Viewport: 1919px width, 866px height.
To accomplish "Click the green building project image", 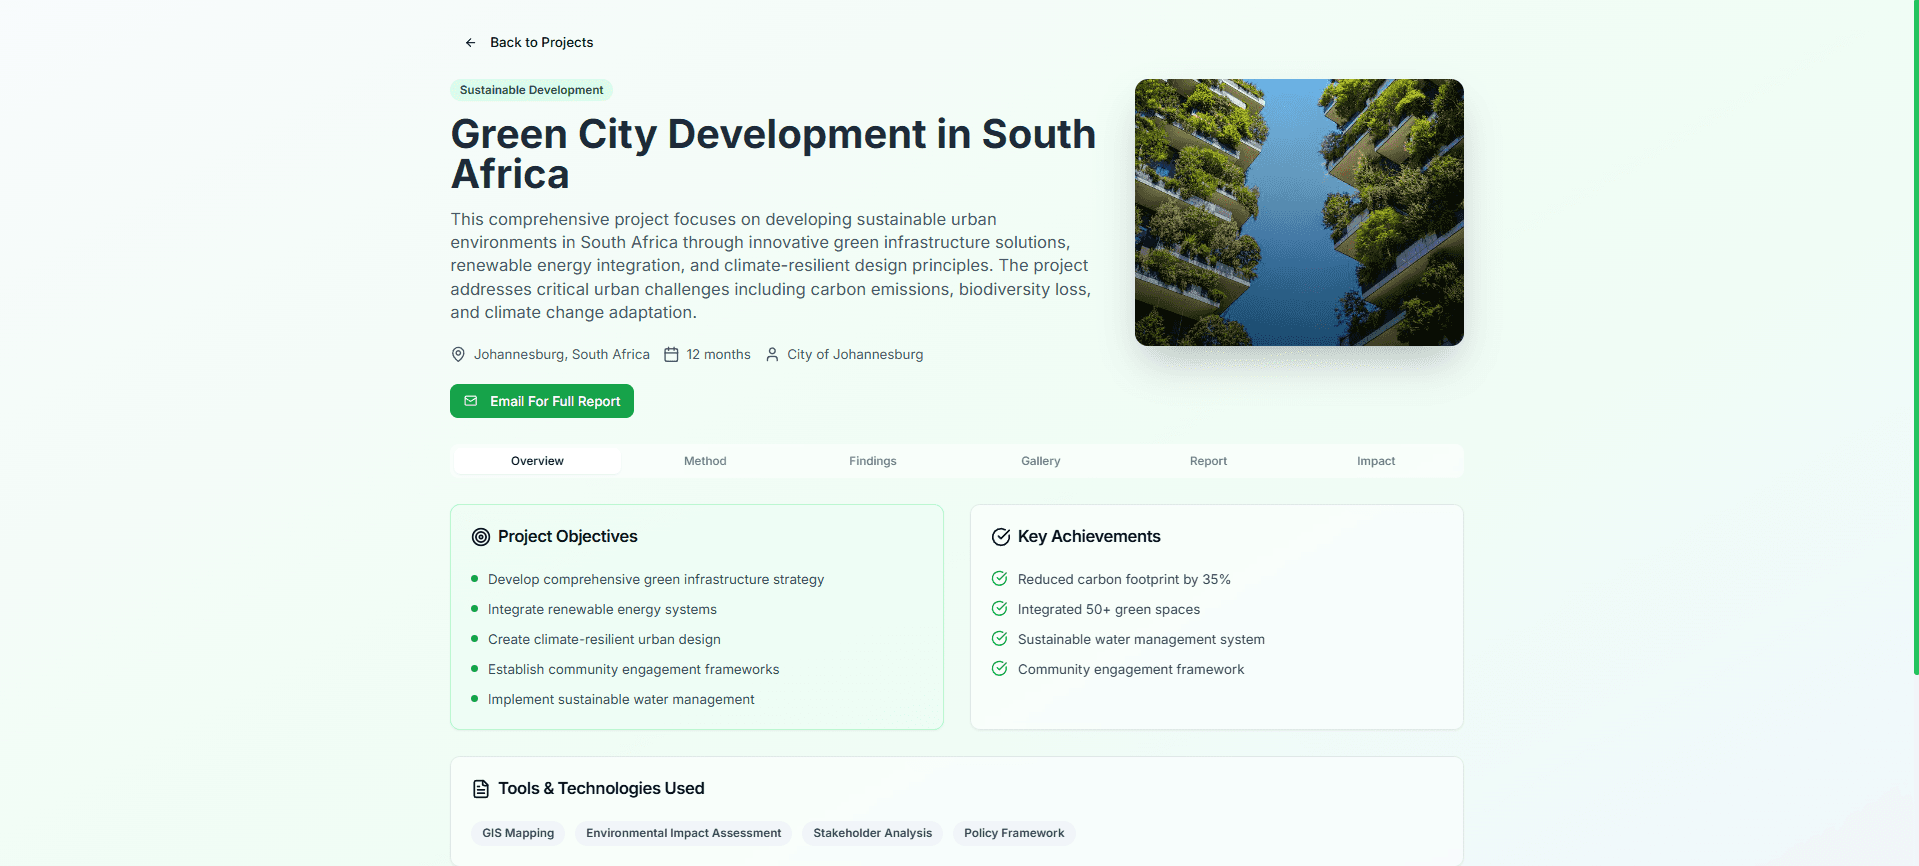I will 1299,213.
